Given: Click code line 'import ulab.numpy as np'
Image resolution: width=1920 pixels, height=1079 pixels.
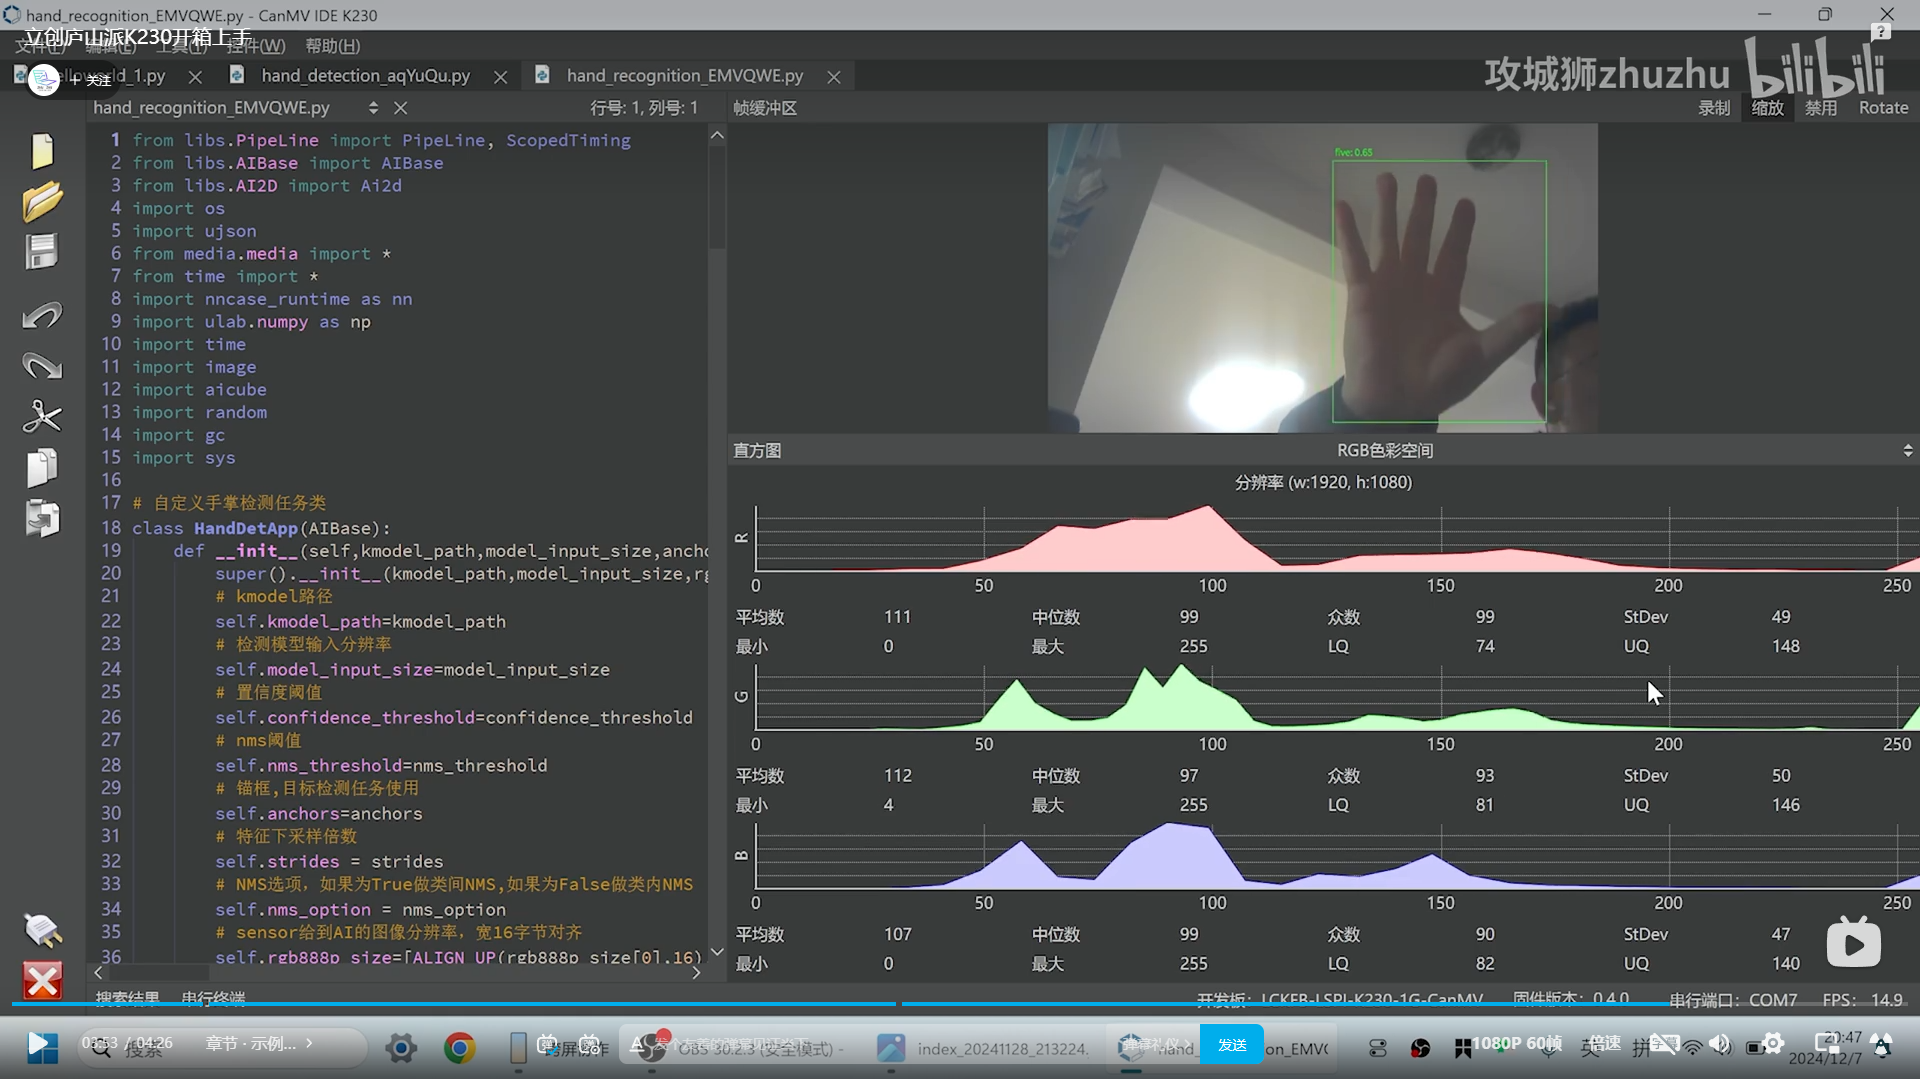Looking at the screenshot, I should (x=251, y=322).
